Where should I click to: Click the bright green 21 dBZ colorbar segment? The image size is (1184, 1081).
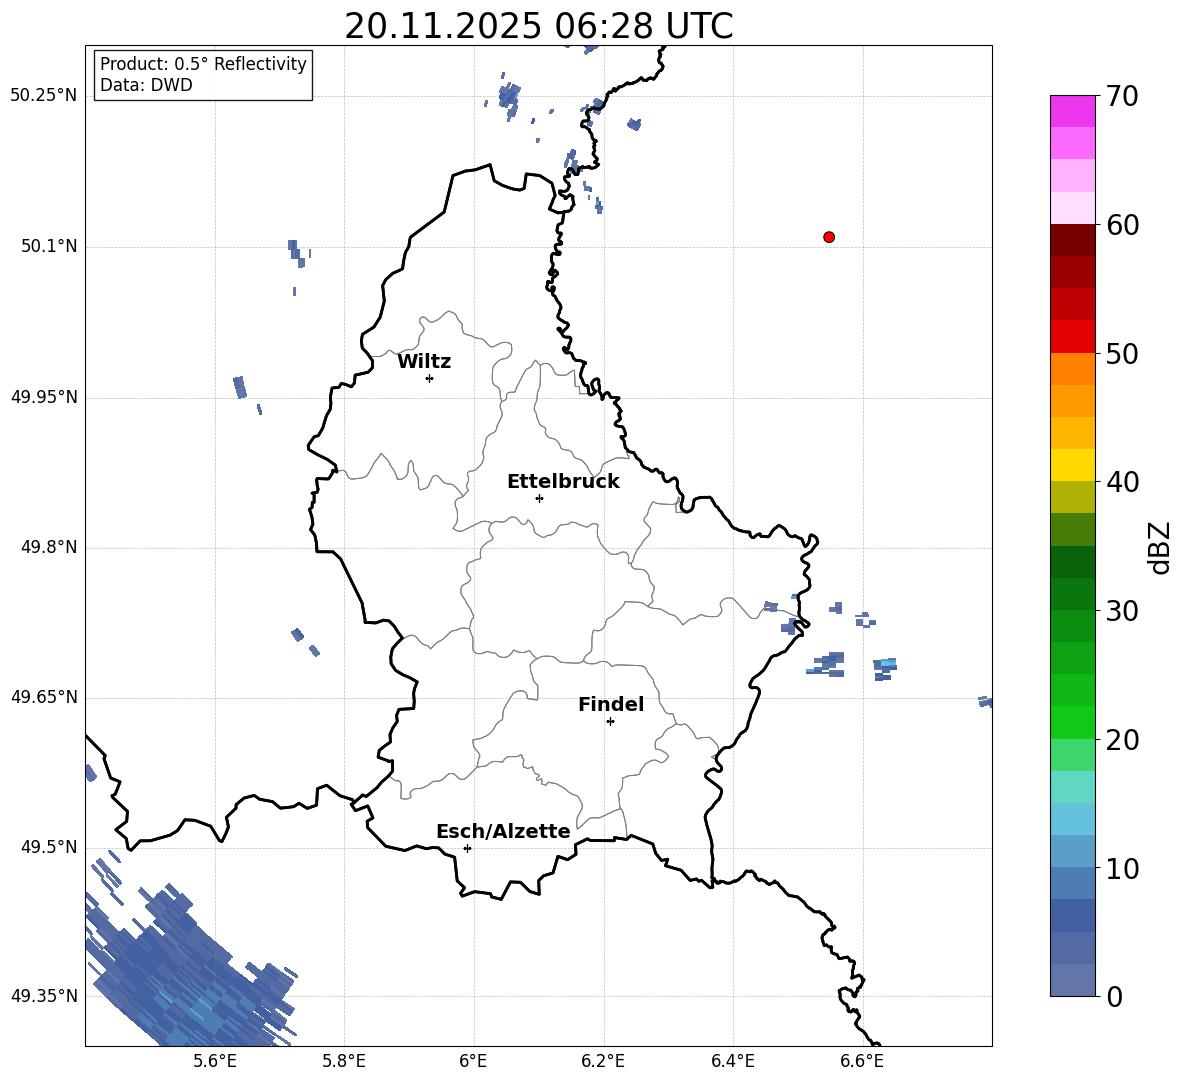[x=1072, y=722]
